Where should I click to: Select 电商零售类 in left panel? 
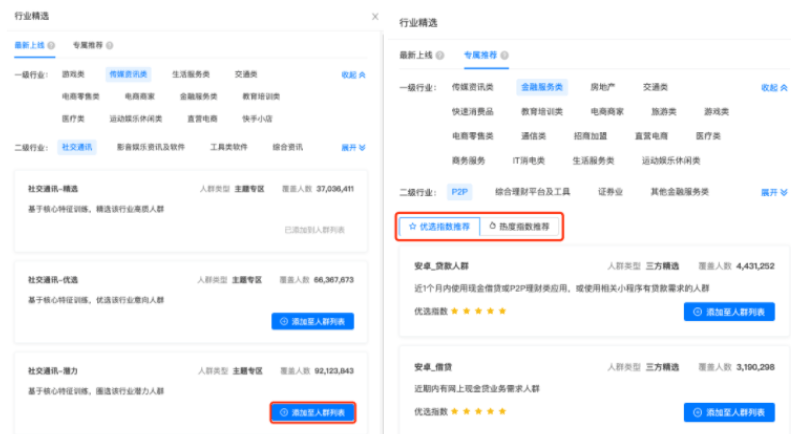click(81, 96)
